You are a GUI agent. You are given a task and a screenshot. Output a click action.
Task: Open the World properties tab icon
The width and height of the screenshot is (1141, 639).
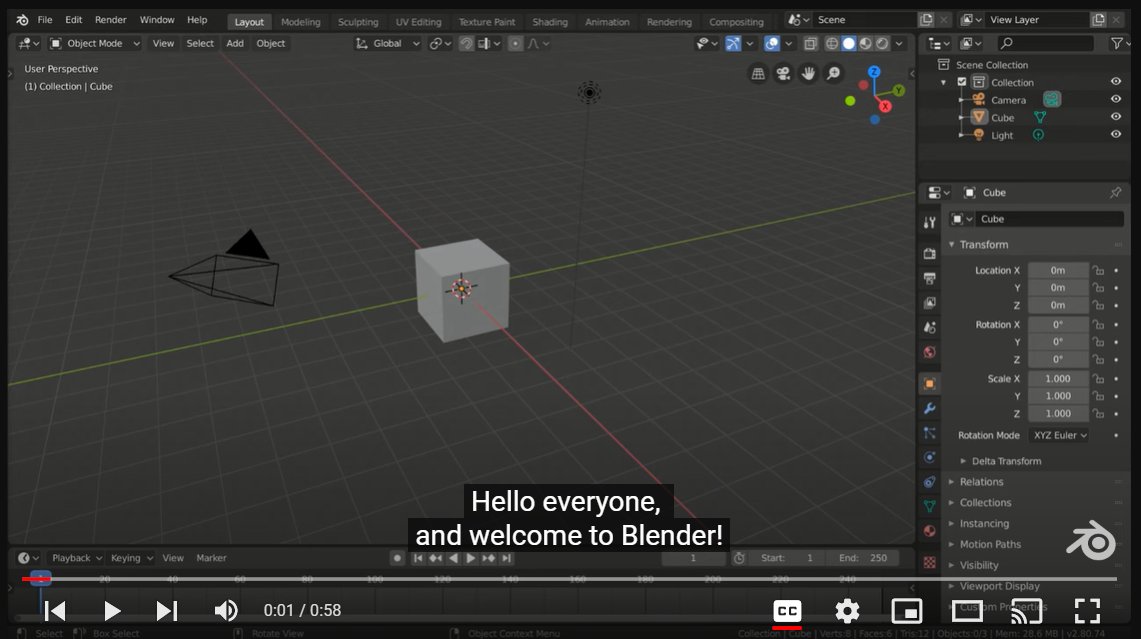pos(929,352)
